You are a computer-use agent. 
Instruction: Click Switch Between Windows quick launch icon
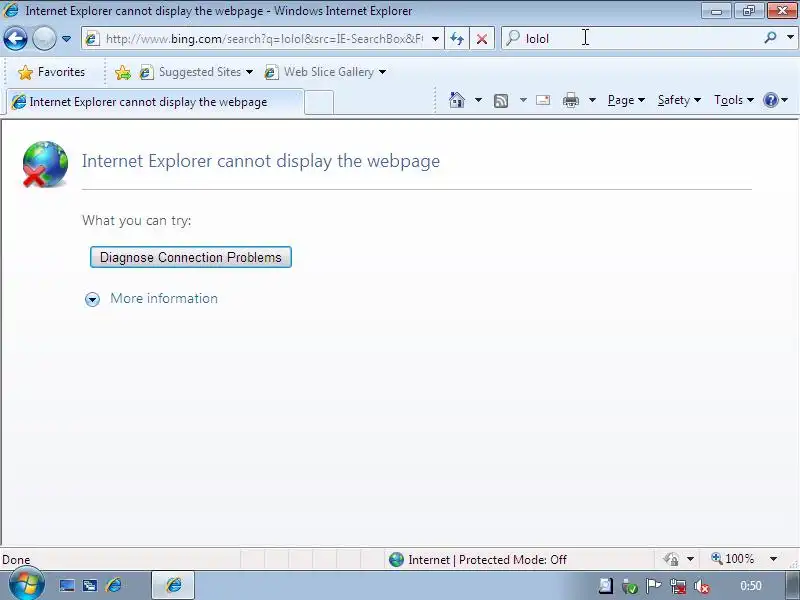pyautogui.click(x=90, y=585)
